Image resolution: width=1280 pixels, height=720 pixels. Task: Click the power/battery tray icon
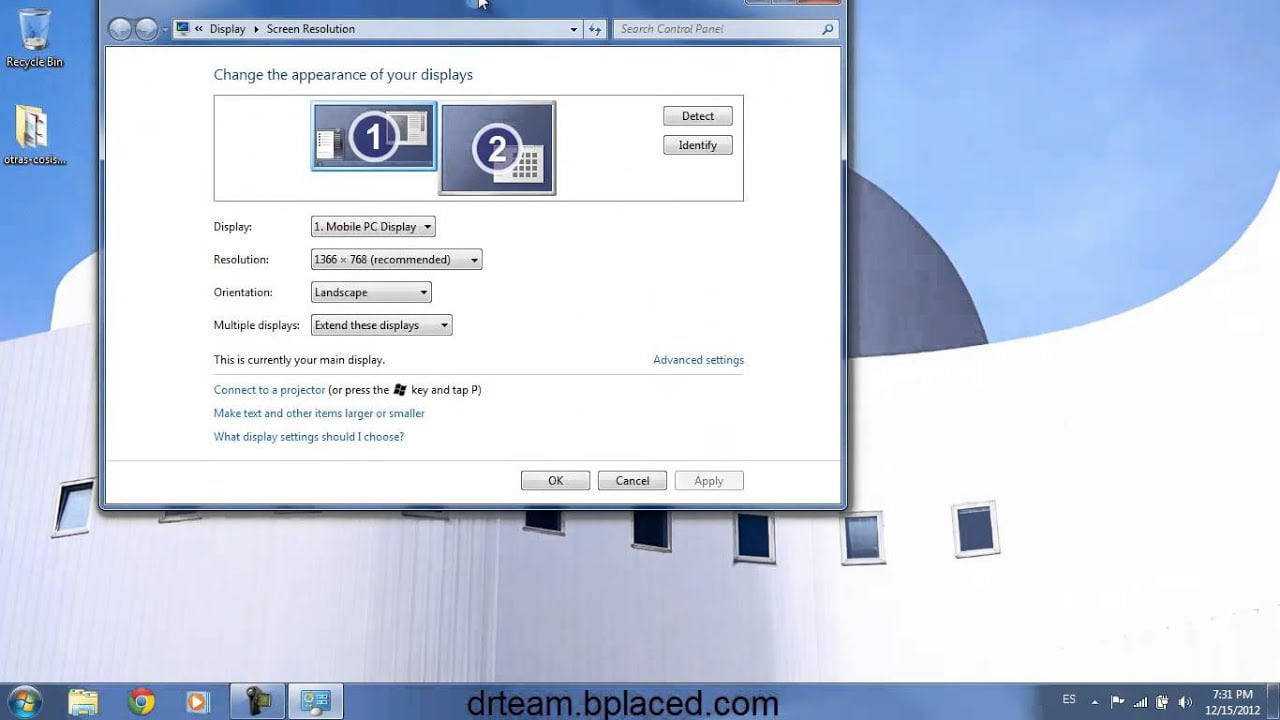click(x=1161, y=700)
